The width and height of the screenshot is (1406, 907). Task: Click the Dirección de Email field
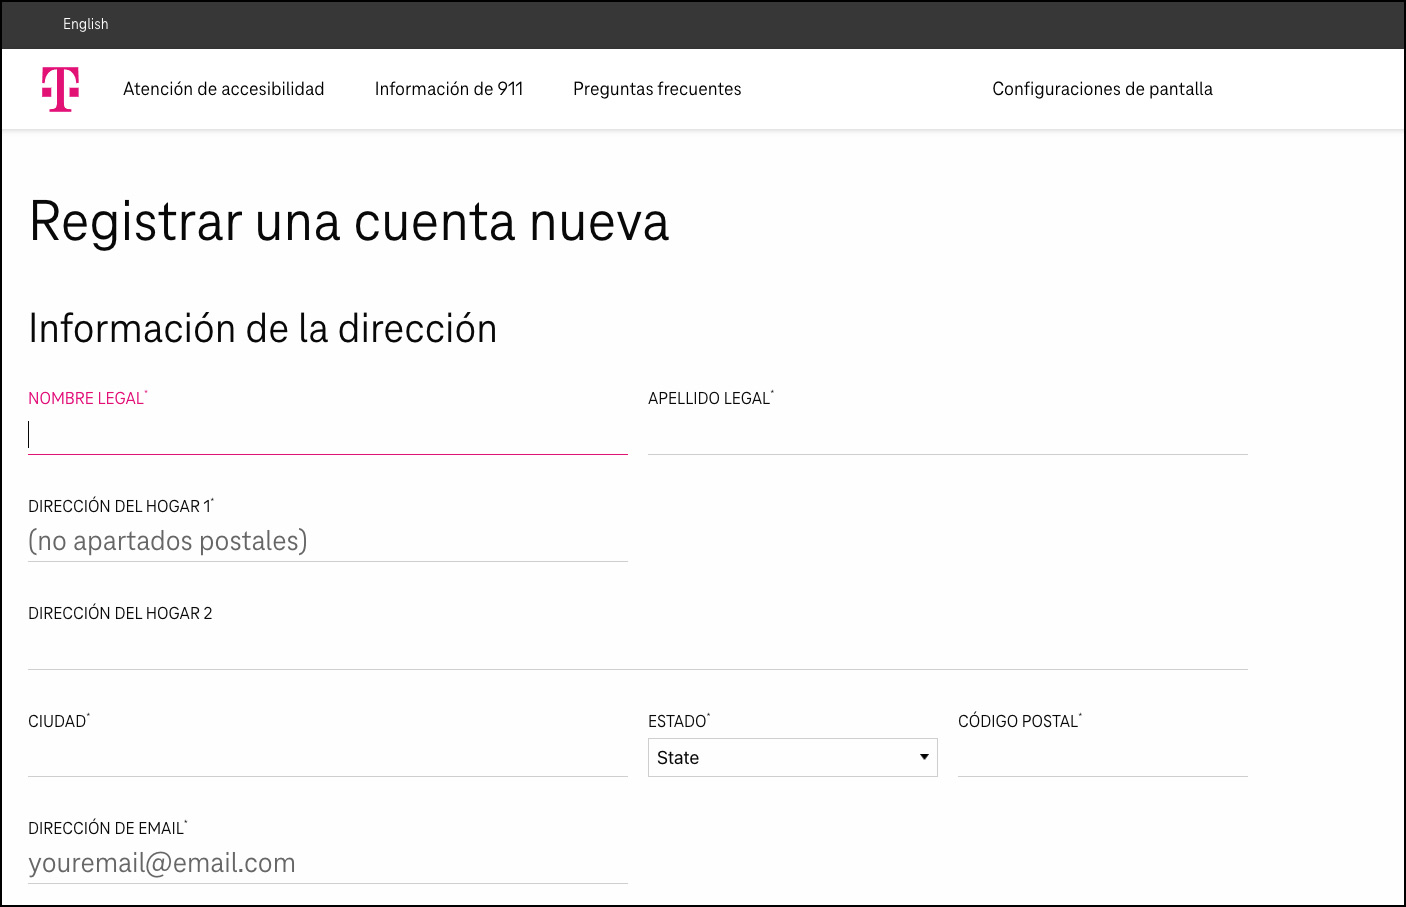click(328, 864)
